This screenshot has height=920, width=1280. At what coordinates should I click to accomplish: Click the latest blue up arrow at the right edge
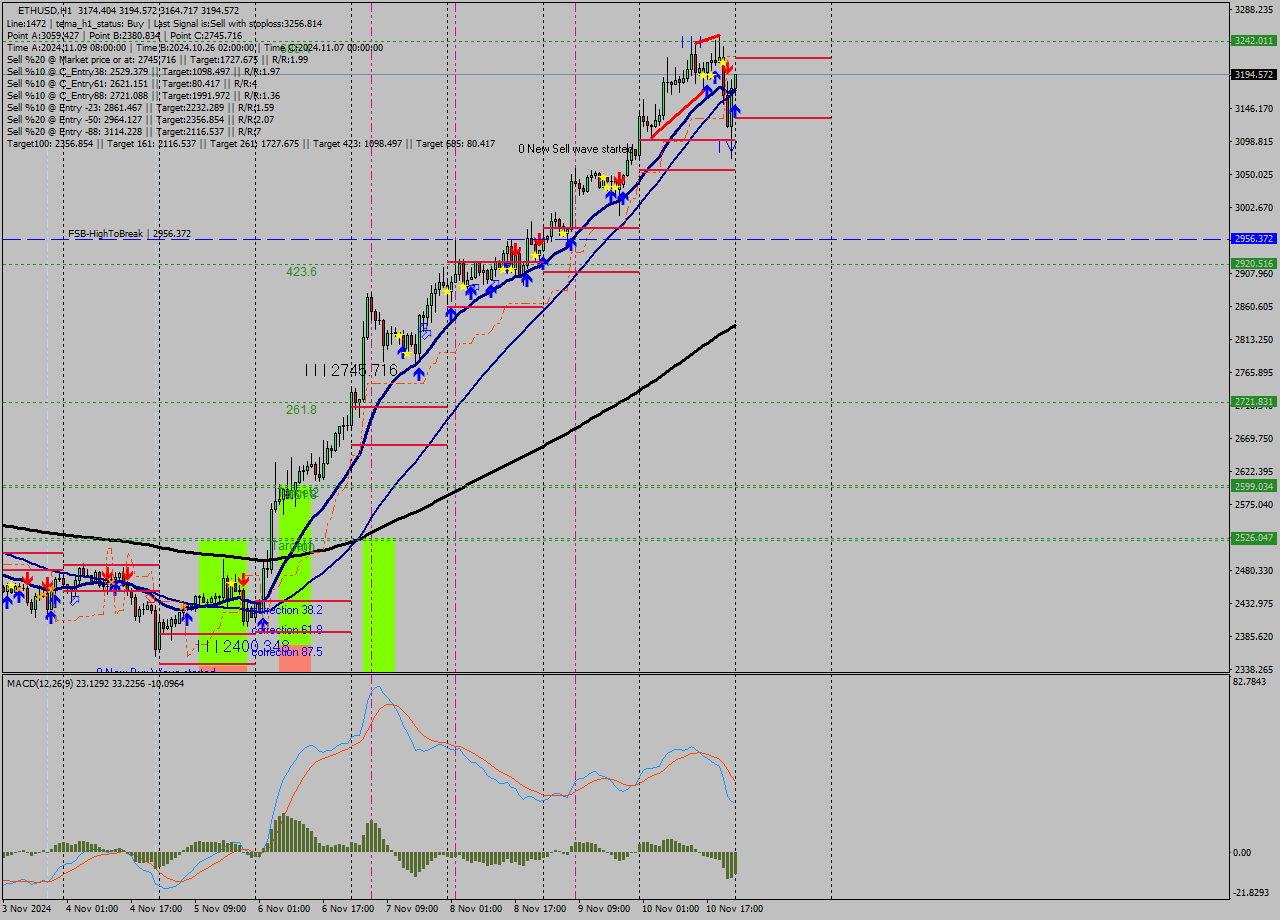pyautogui.click(x=735, y=110)
